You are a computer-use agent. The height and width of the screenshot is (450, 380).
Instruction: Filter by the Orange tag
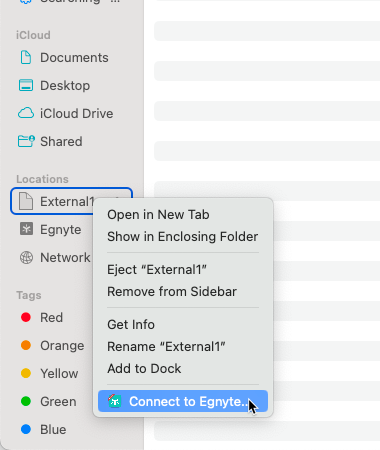tap(62, 346)
